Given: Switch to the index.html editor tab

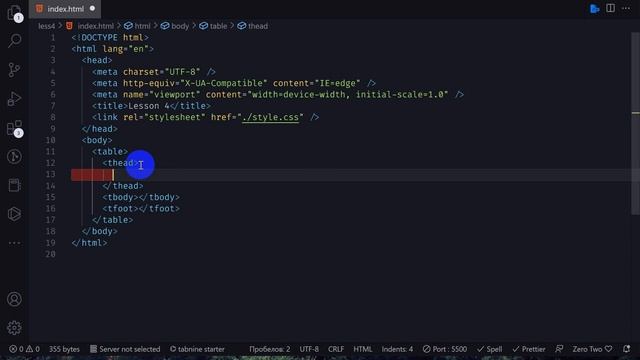Looking at the screenshot, I should tap(65, 9).
